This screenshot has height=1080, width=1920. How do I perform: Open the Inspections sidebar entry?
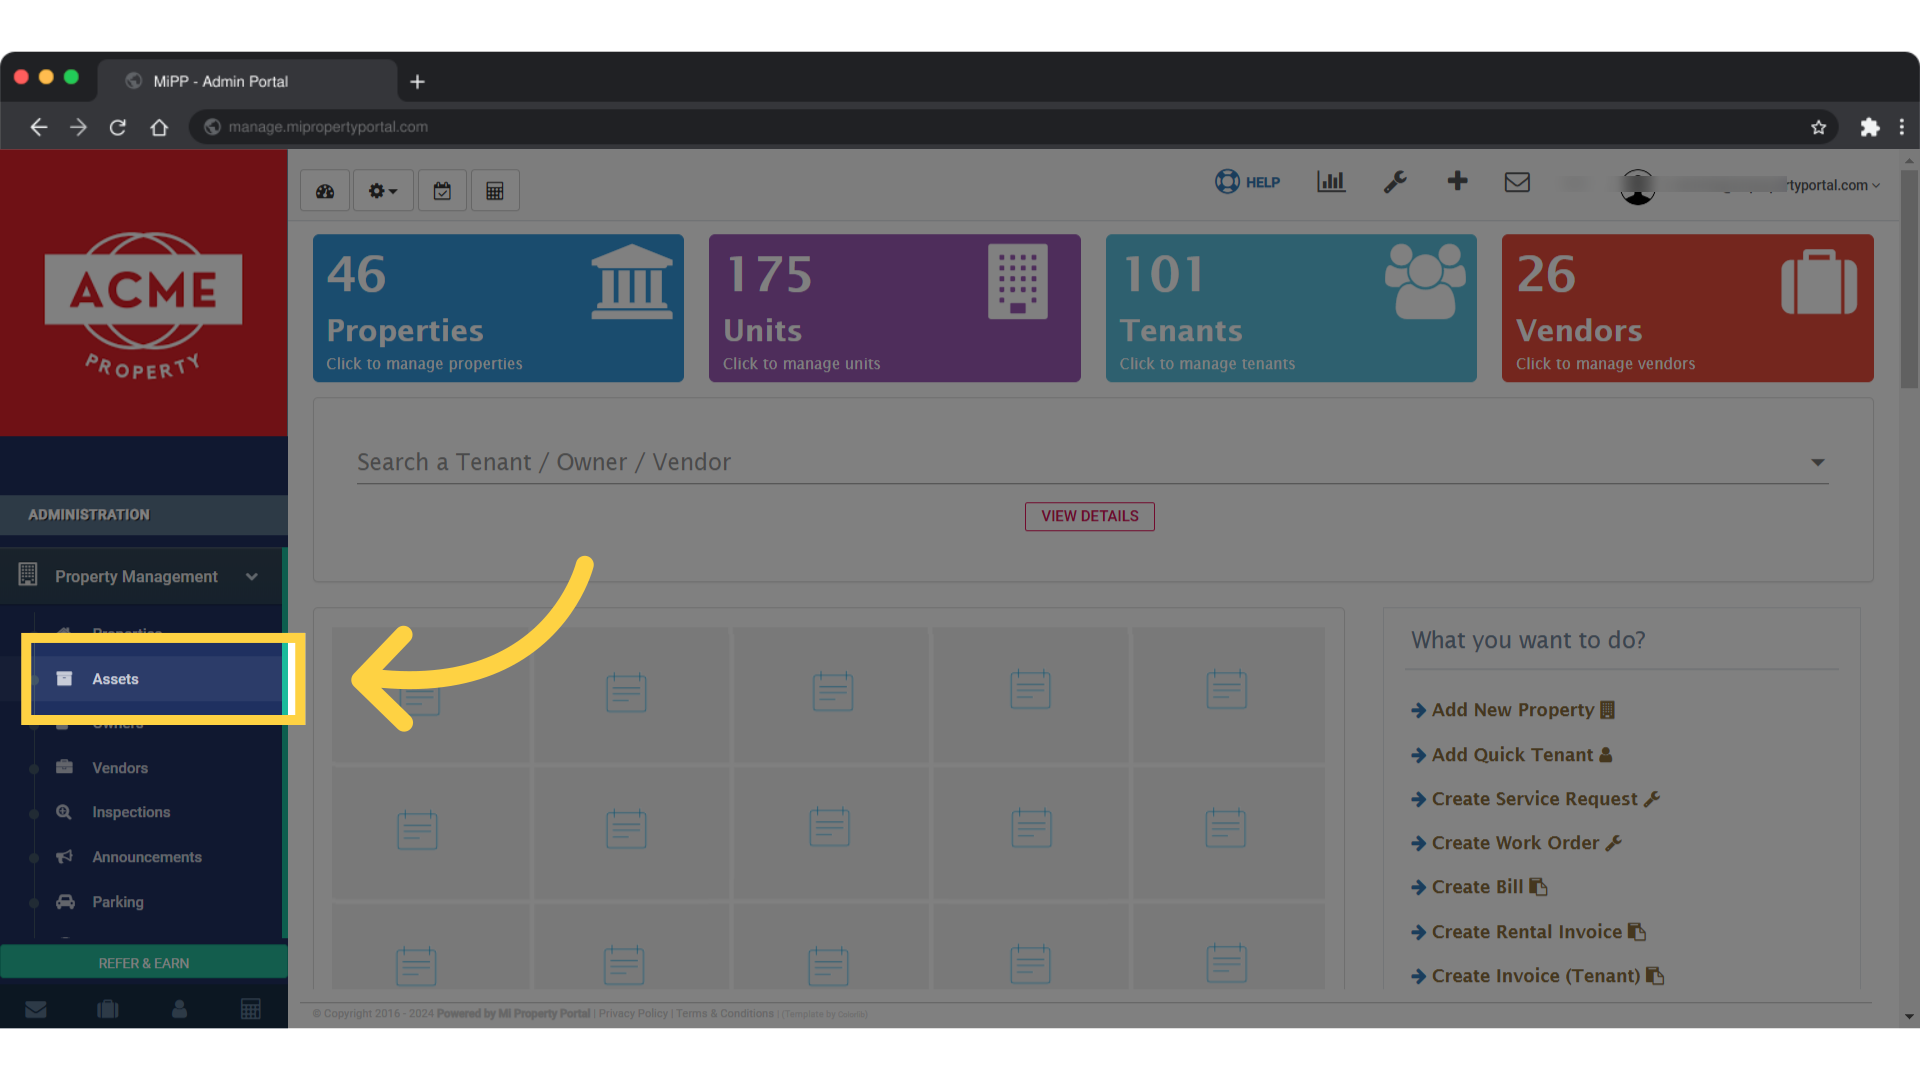[131, 812]
